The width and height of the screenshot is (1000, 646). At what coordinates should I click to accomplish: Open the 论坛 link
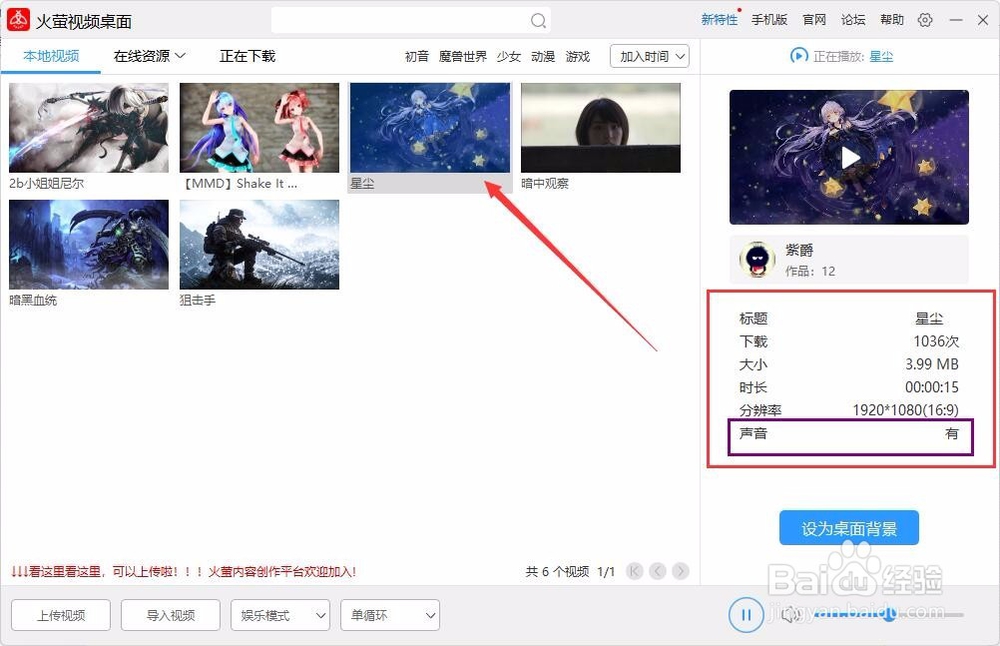[x=853, y=20]
